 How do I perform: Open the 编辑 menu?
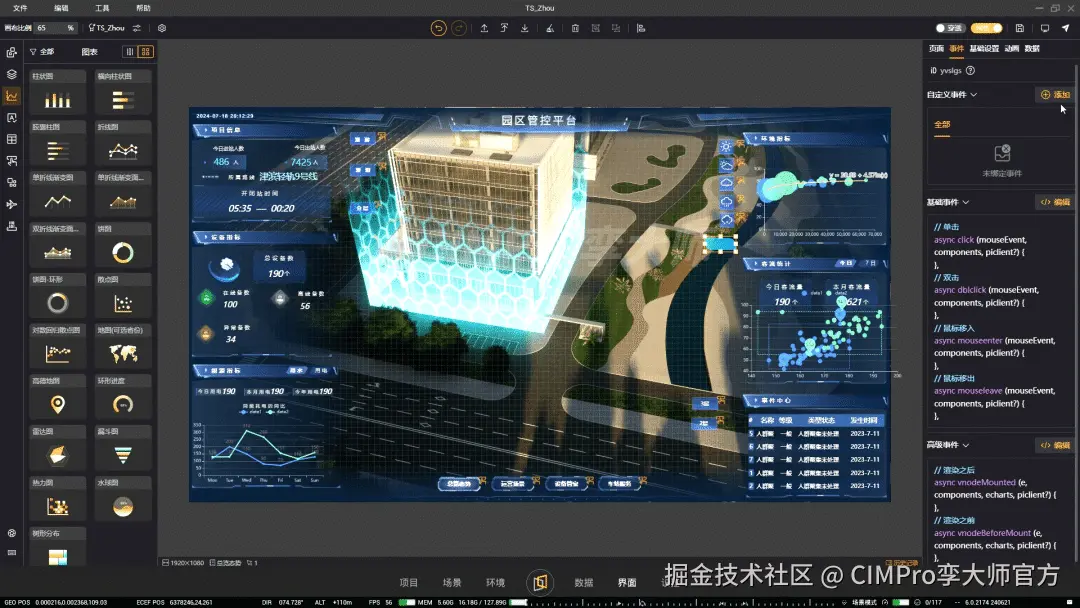(61, 8)
